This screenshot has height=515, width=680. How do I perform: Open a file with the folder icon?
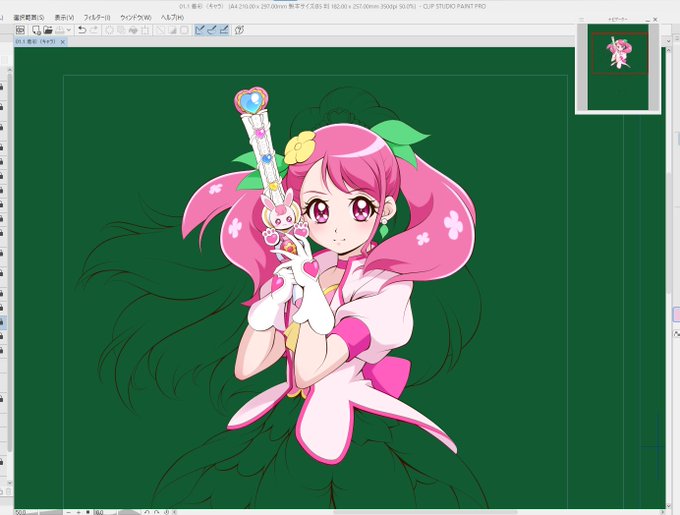click(x=48, y=30)
